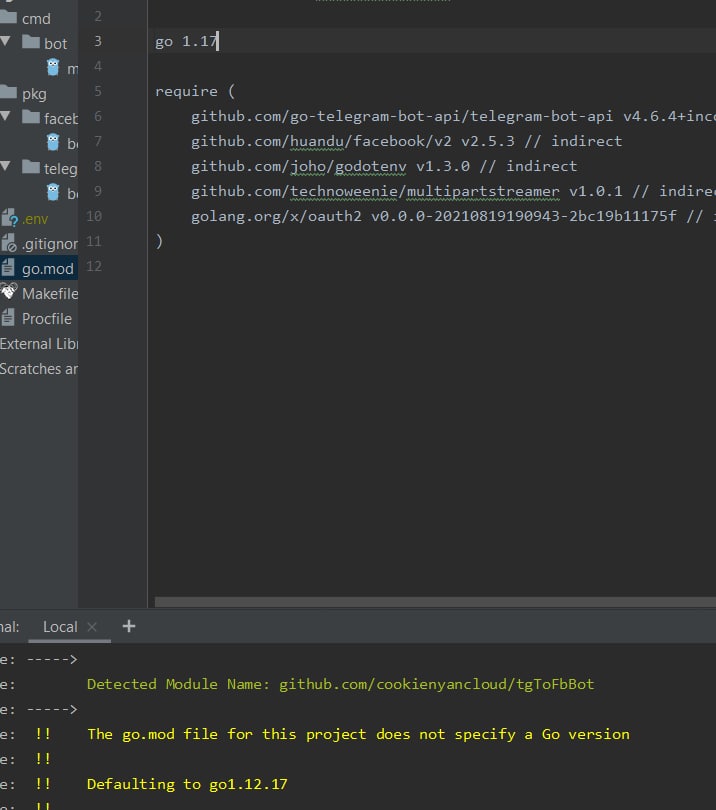This screenshot has width=716, height=810.
Task: Click 'Defaulting to go1.12.17' terminal text
Action: pyautogui.click(x=187, y=784)
